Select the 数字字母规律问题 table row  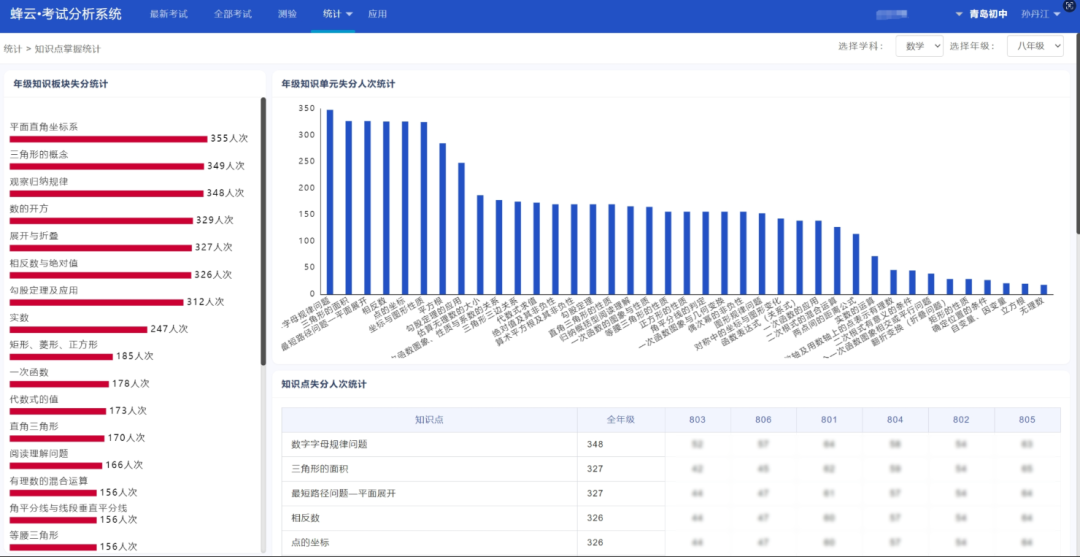[672, 444]
